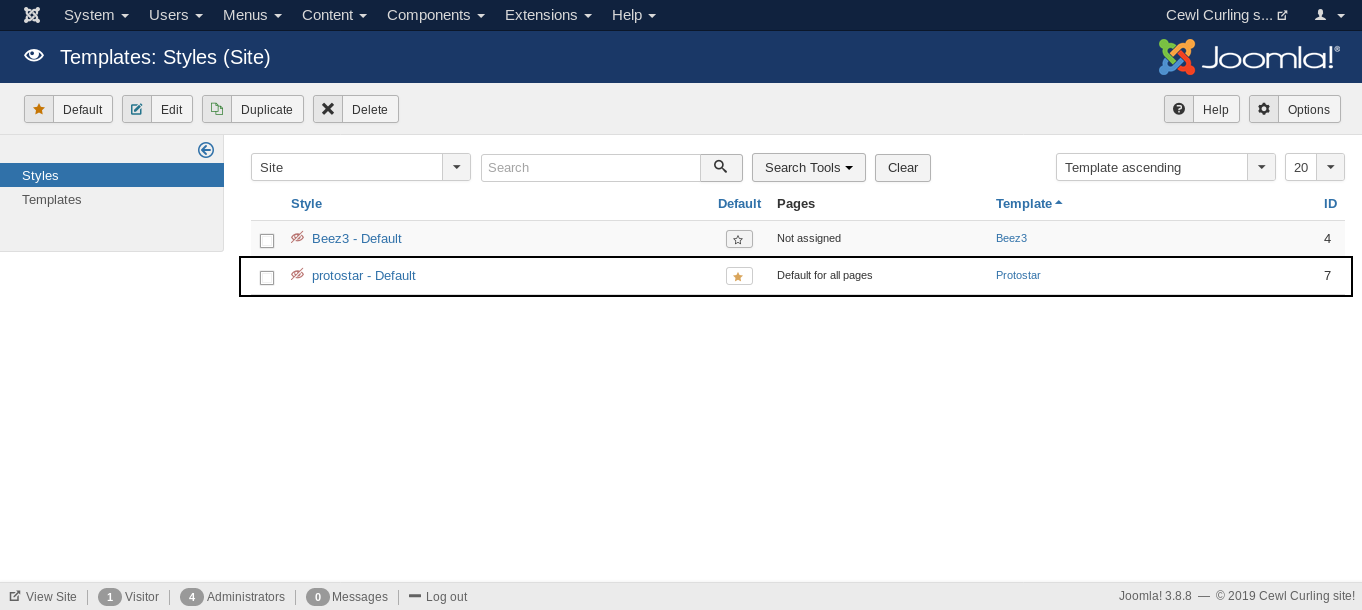This screenshot has width=1362, height=610.
Task: Click the Joomla logo icon in top menu bar
Action: 32,15
